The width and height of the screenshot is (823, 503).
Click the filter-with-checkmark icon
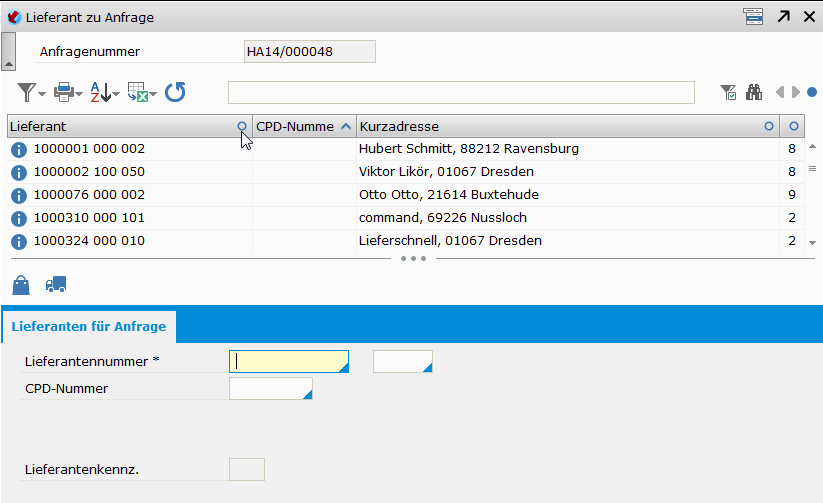point(728,92)
